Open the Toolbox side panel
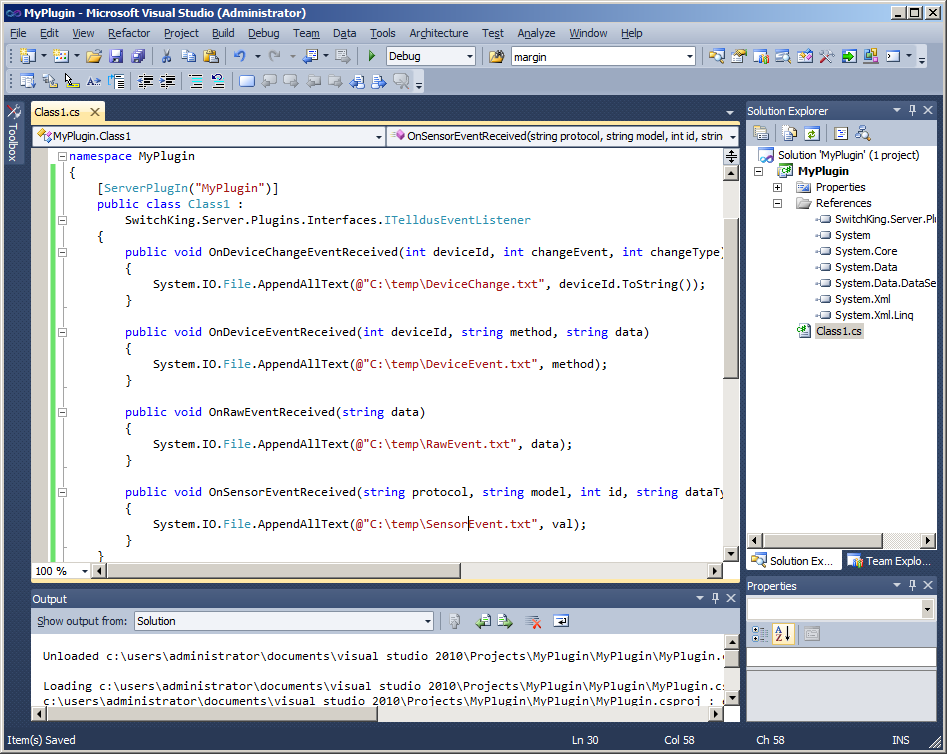947x754 pixels. [13, 134]
